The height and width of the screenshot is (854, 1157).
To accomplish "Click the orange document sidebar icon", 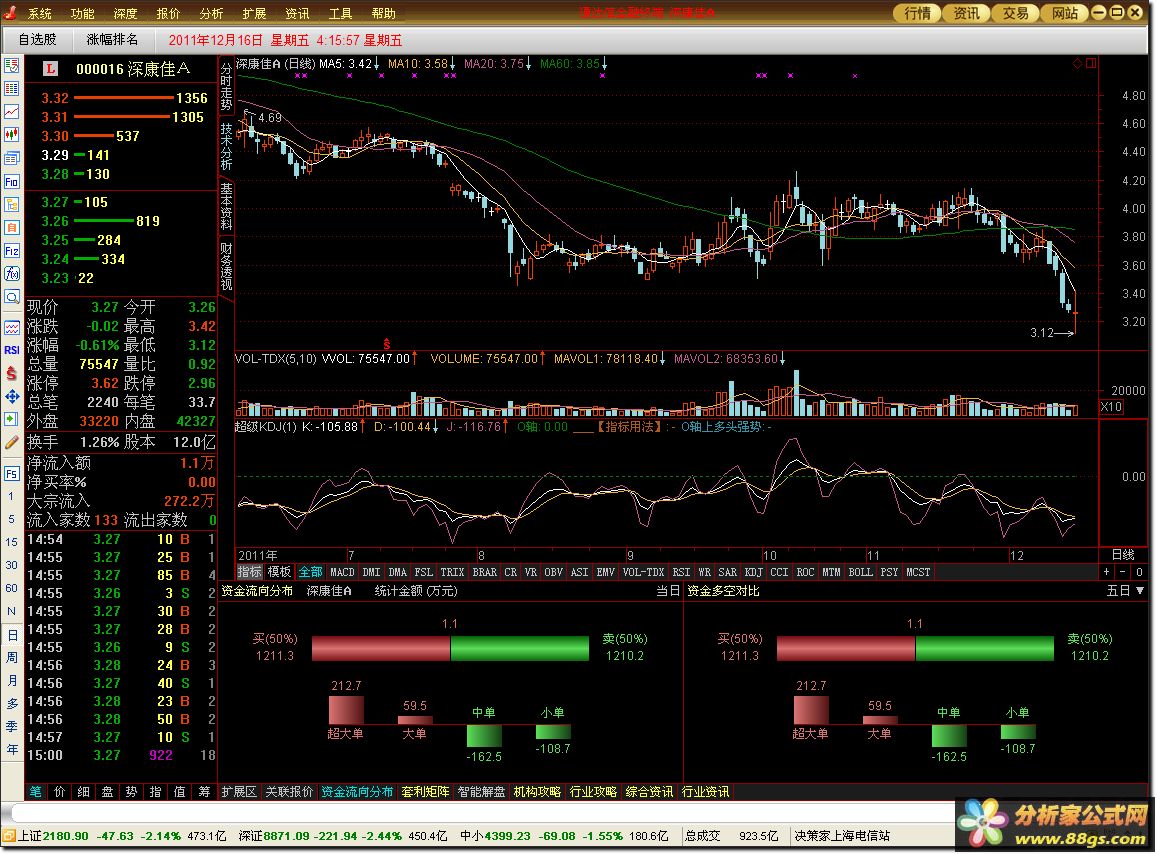I will click(11, 227).
